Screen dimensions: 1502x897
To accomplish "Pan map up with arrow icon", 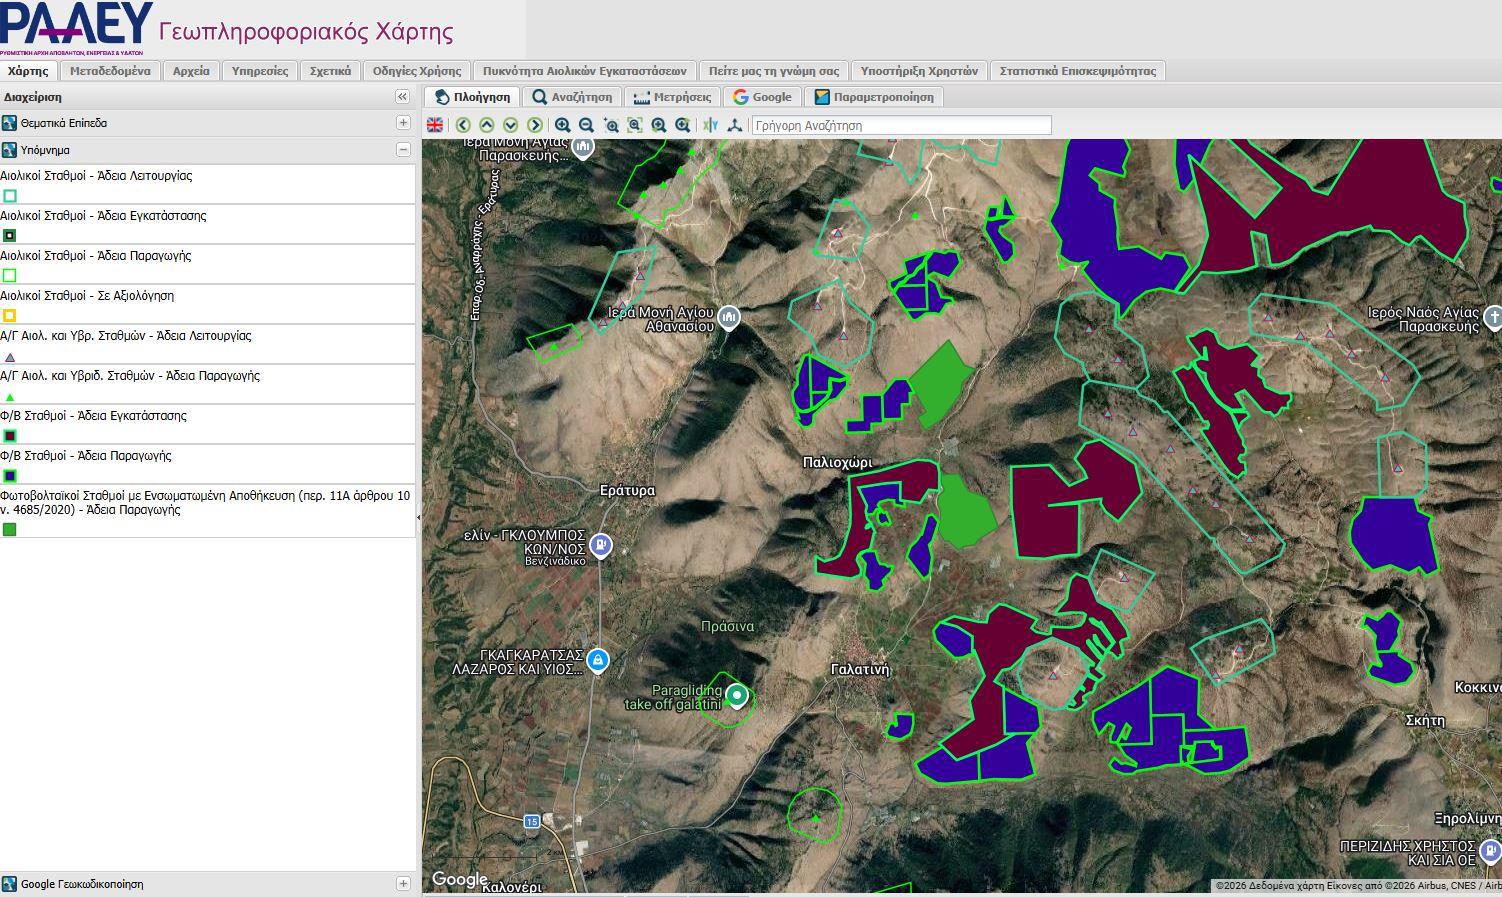I will (487, 125).
